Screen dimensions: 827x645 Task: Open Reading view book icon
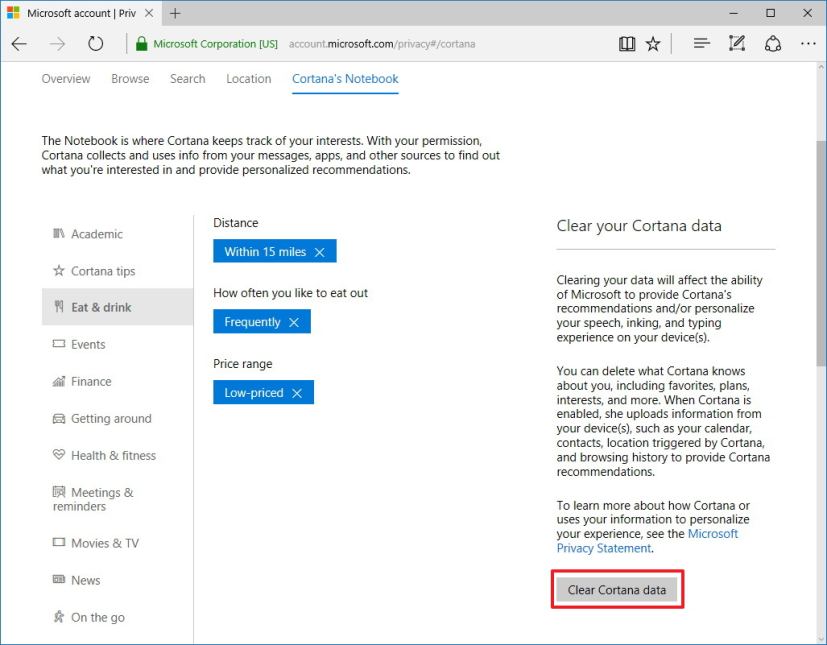click(627, 44)
